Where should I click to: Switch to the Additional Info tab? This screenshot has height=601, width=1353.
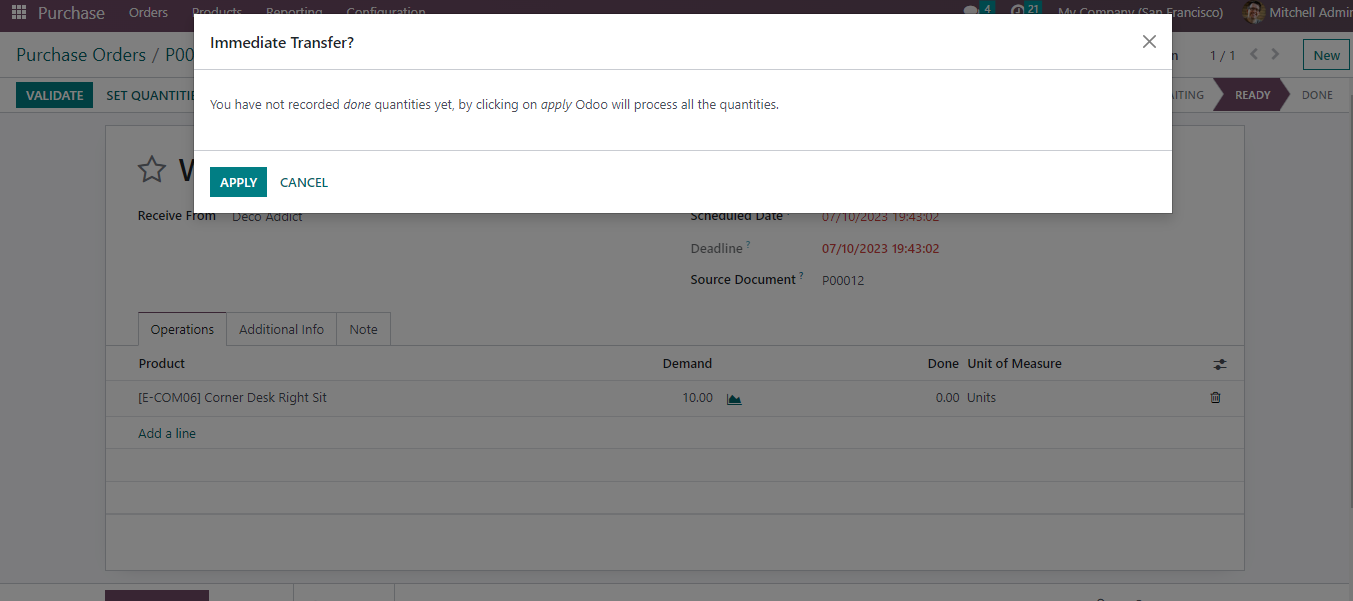(x=281, y=329)
